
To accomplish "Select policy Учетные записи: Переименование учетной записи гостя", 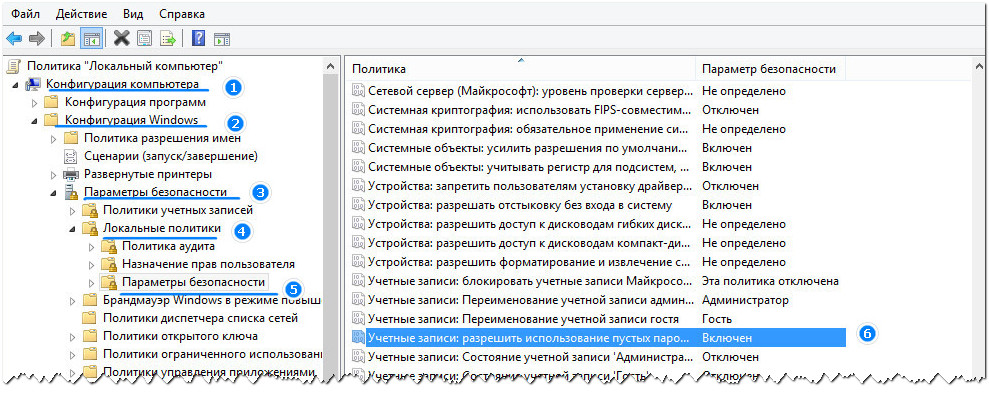I will 523,319.
